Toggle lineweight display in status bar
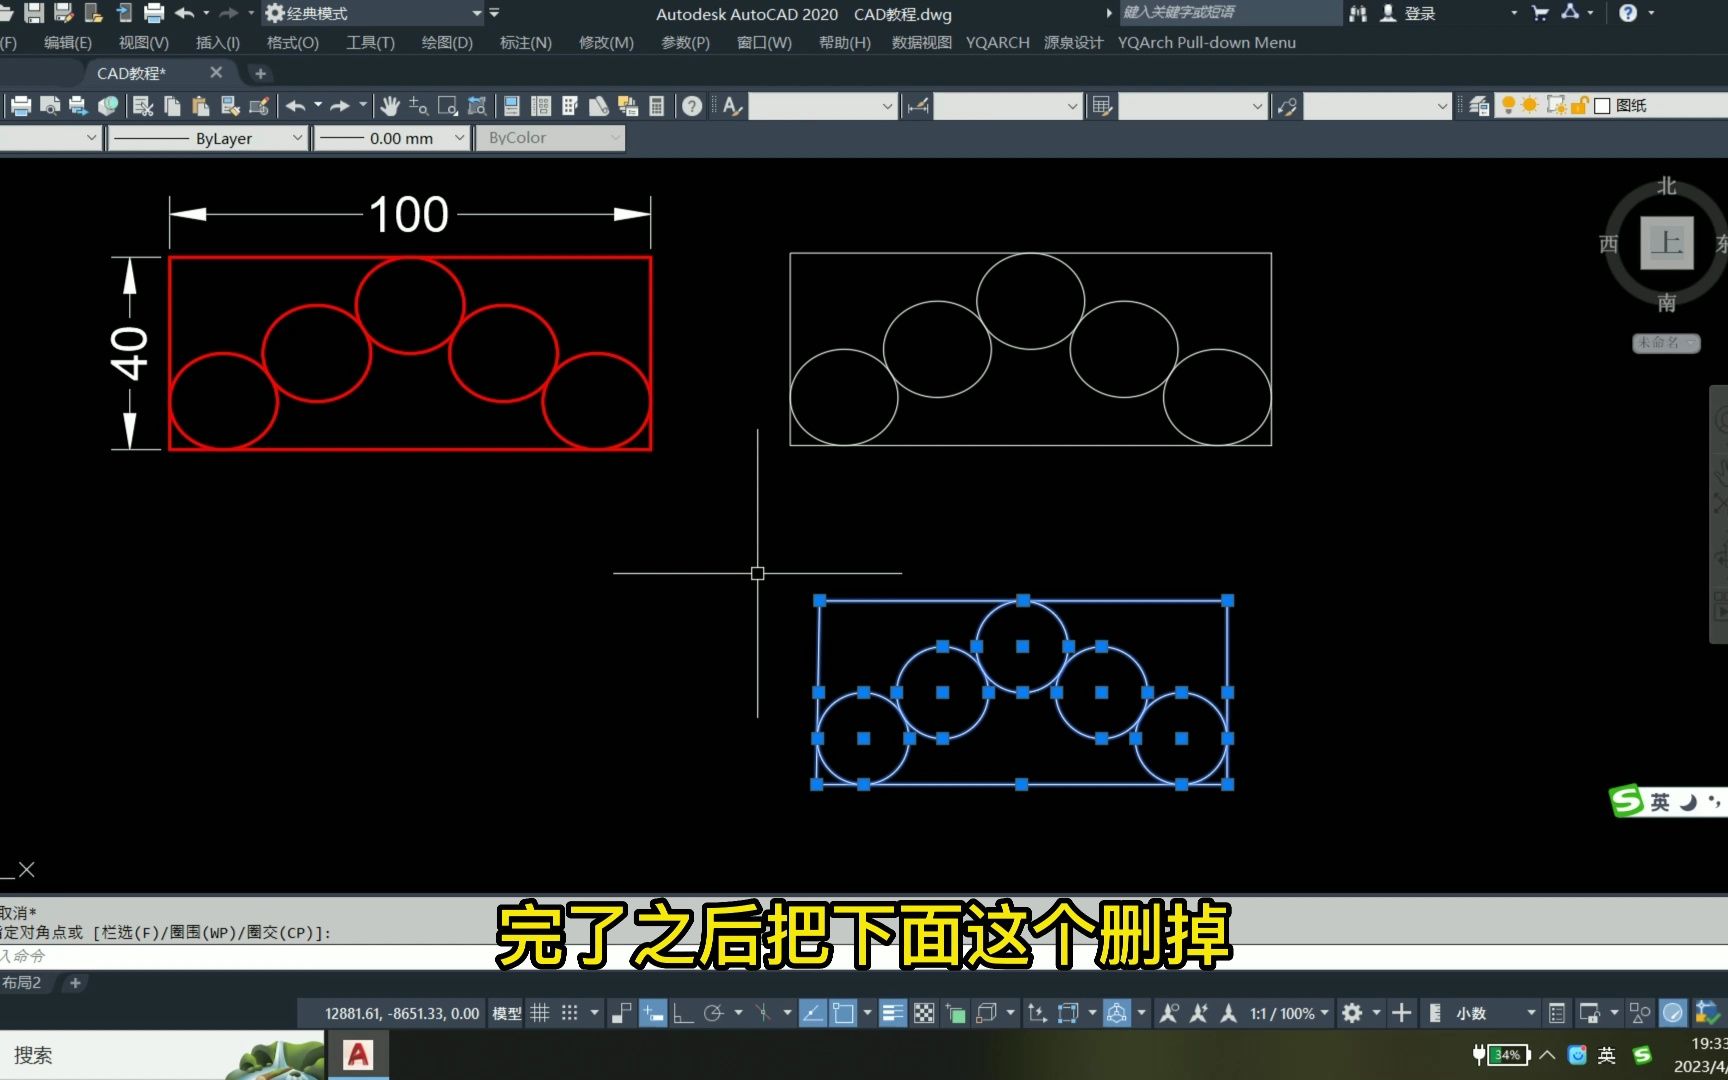The image size is (1728, 1080). click(893, 1013)
